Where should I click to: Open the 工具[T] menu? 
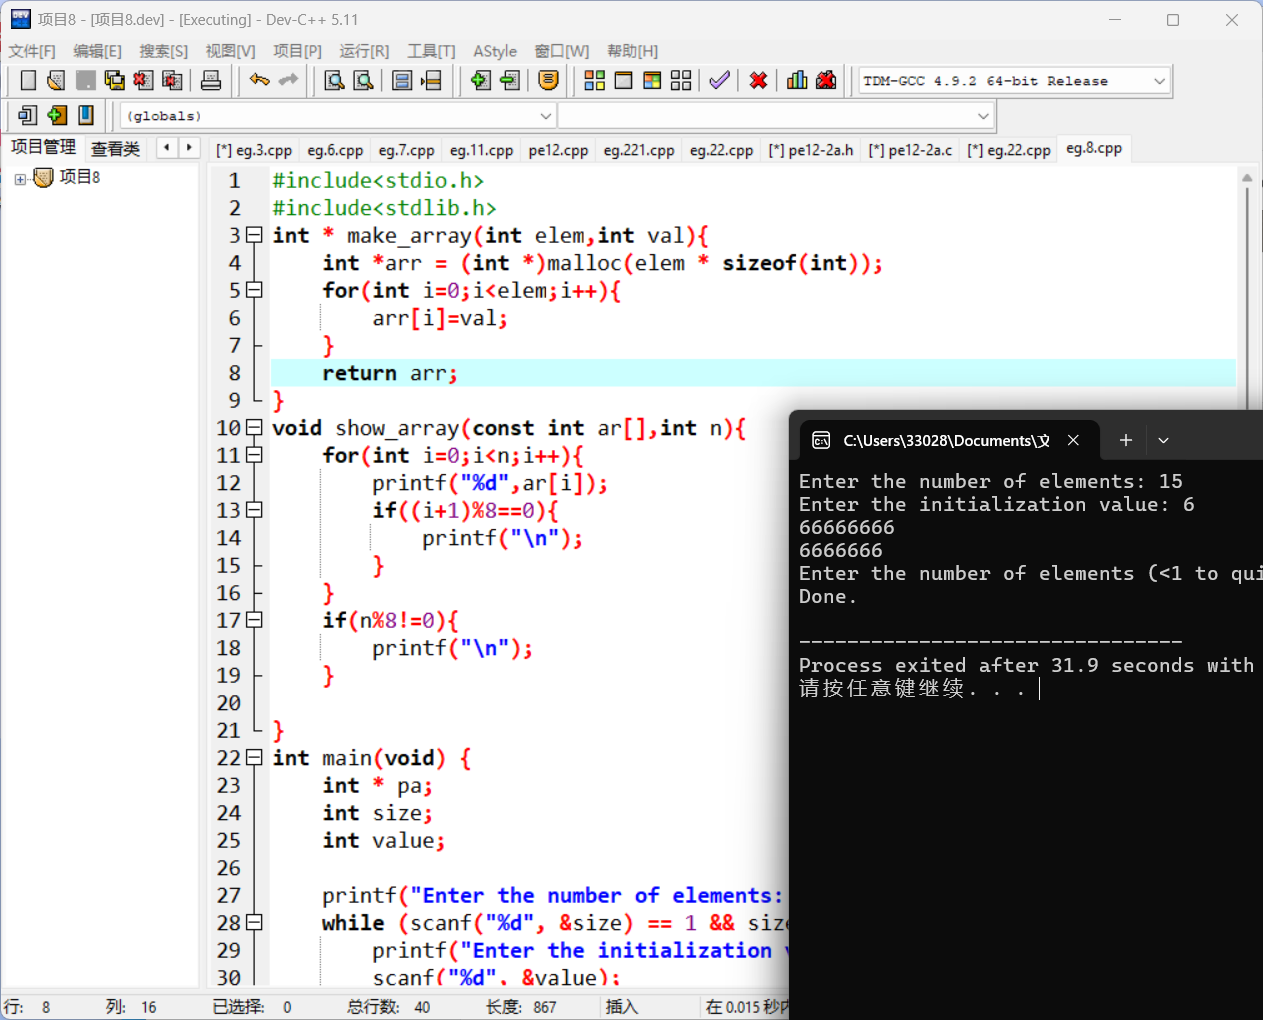431,51
